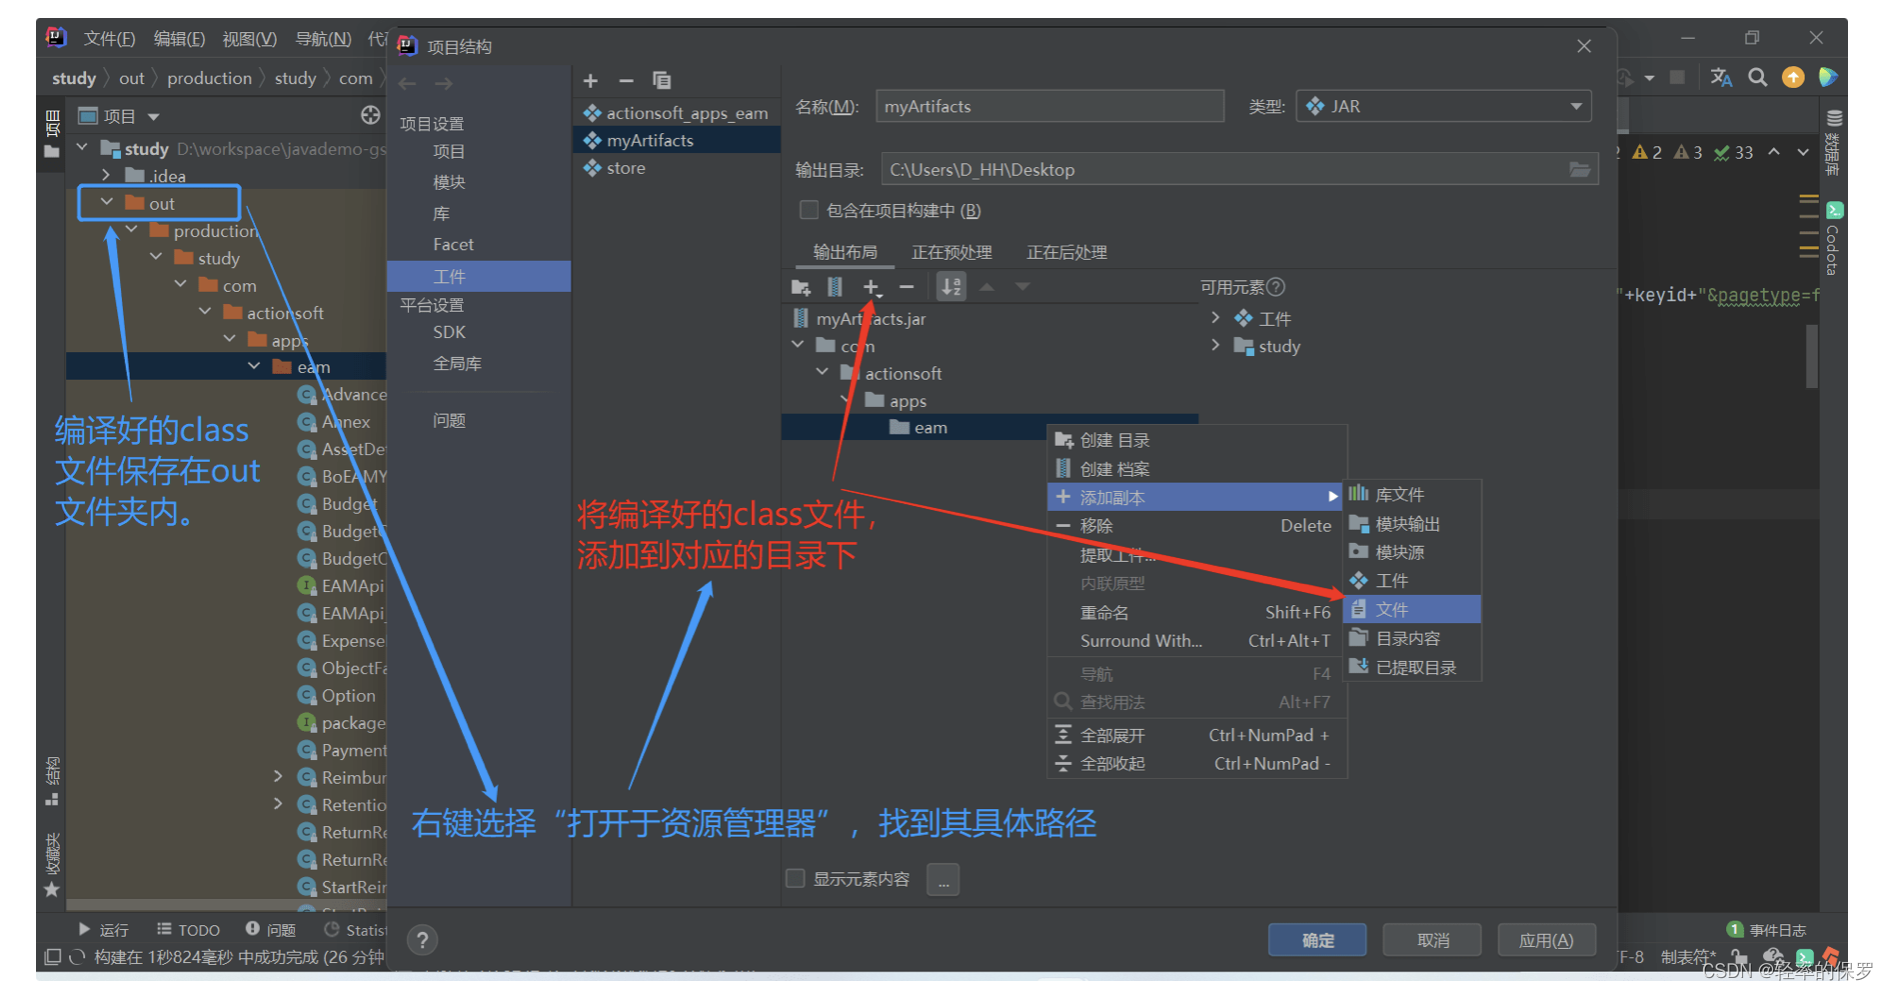Click the create archive icon in output layout toolbar
Image resolution: width=1888 pixels, height=990 pixels.
tap(835, 288)
